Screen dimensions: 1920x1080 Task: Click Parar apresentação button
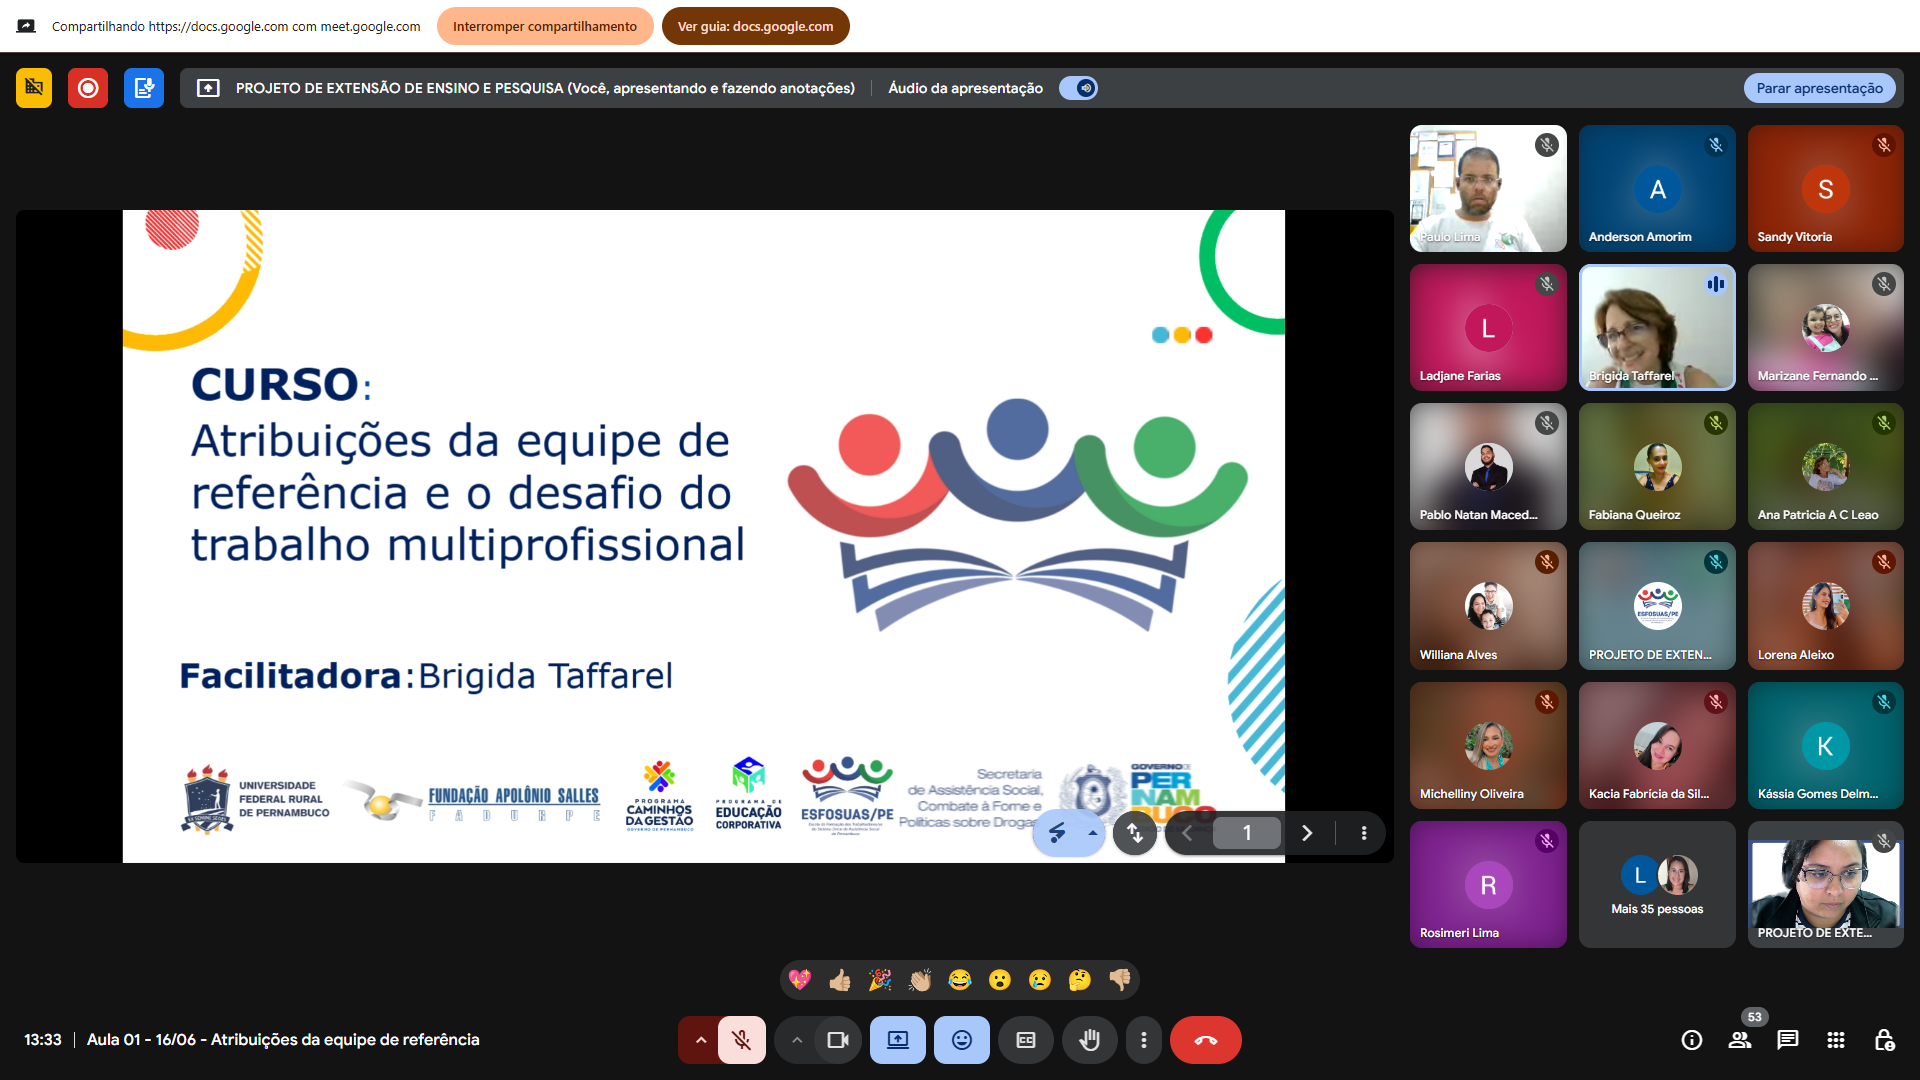point(1819,88)
